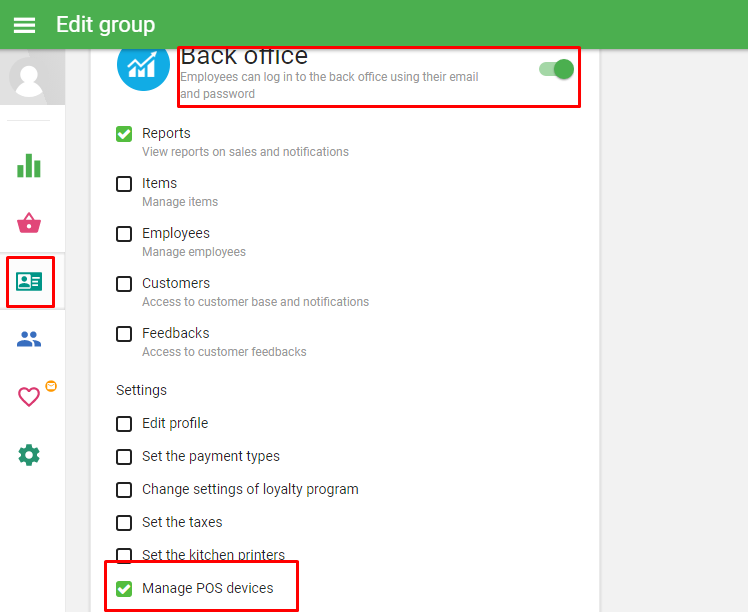Click the user profile avatar
The height and width of the screenshot is (612, 748).
coord(30,80)
